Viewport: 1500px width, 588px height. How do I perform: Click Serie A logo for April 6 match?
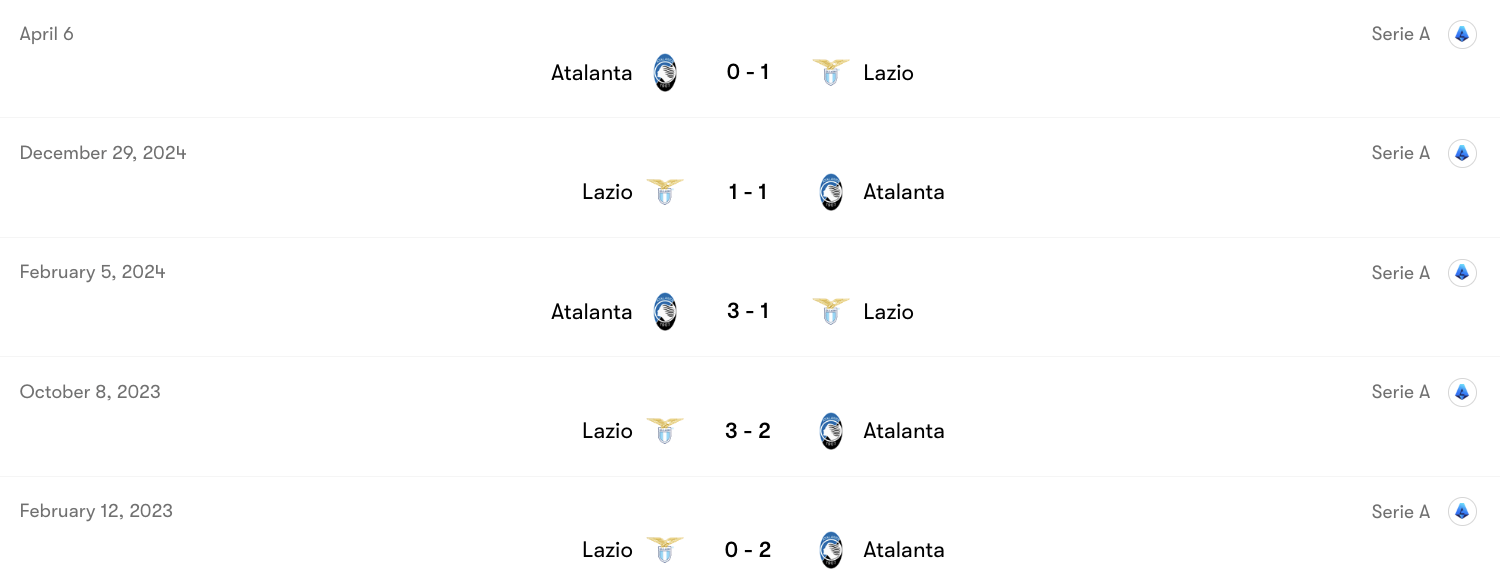click(x=1462, y=35)
